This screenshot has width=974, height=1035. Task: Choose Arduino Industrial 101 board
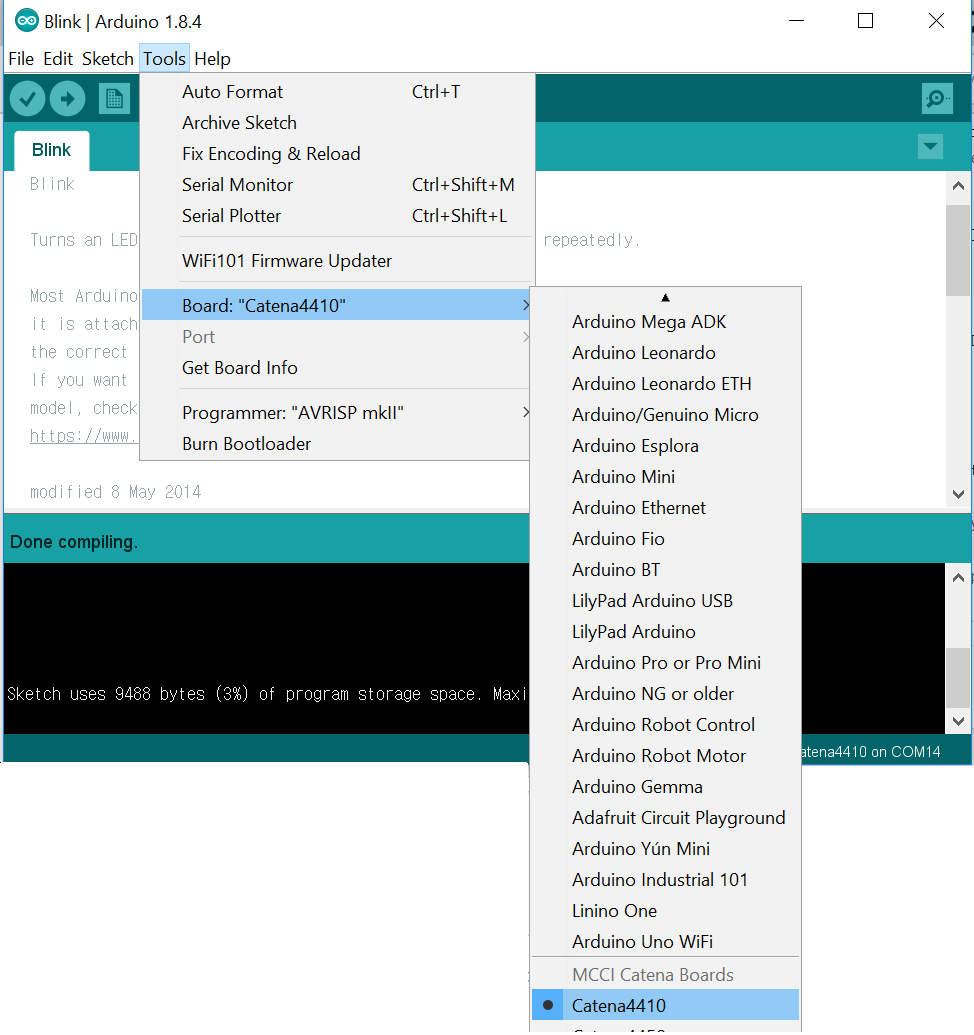[x=665, y=880]
